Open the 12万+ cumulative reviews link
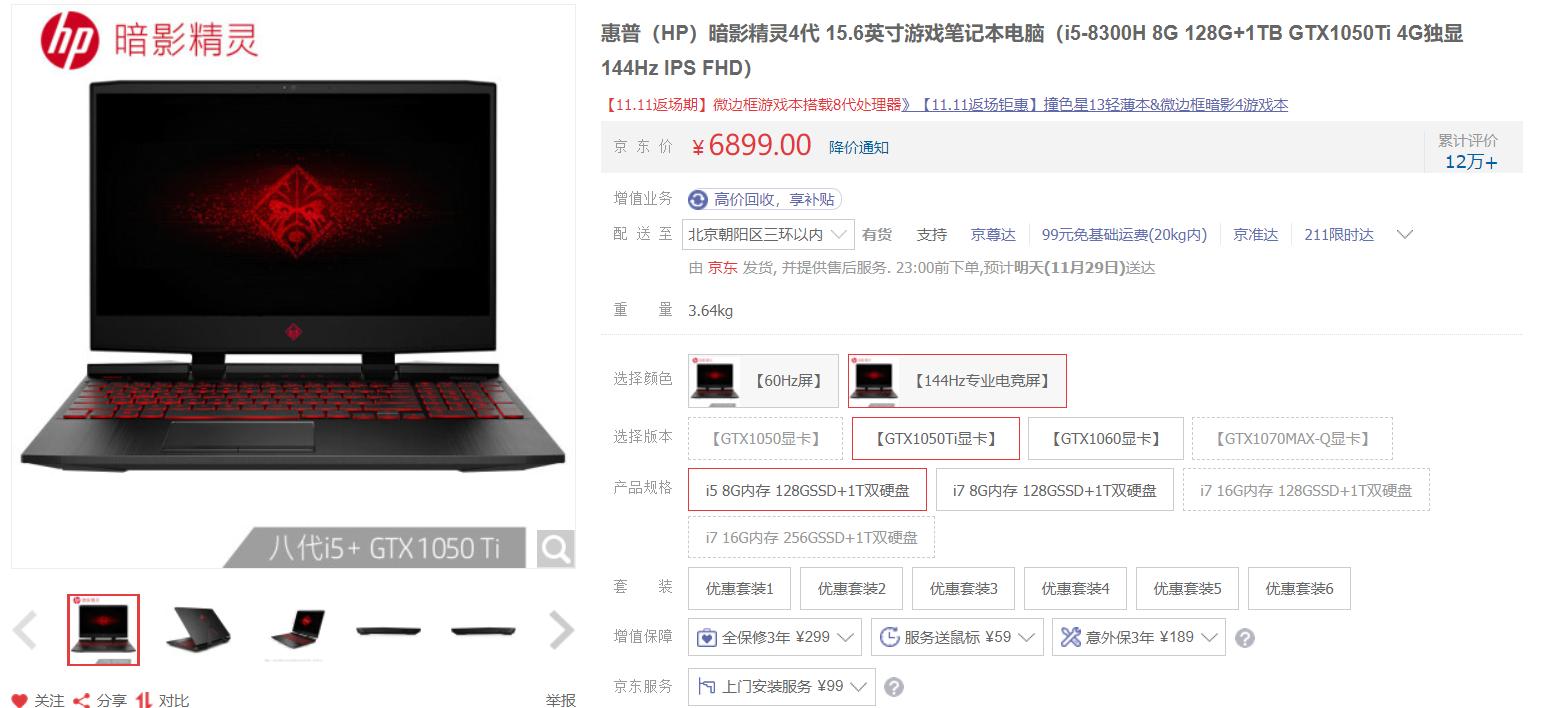The image size is (1556, 708). (x=1471, y=162)
